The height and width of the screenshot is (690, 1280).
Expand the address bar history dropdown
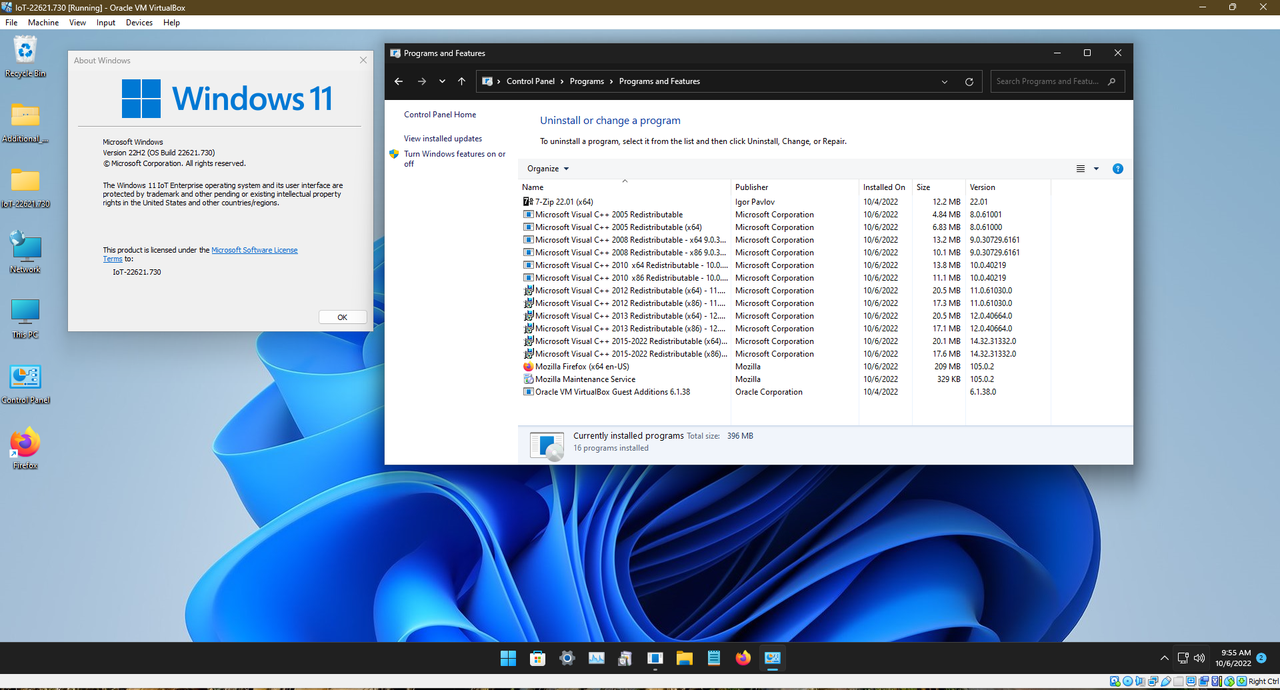coord(945,81)
